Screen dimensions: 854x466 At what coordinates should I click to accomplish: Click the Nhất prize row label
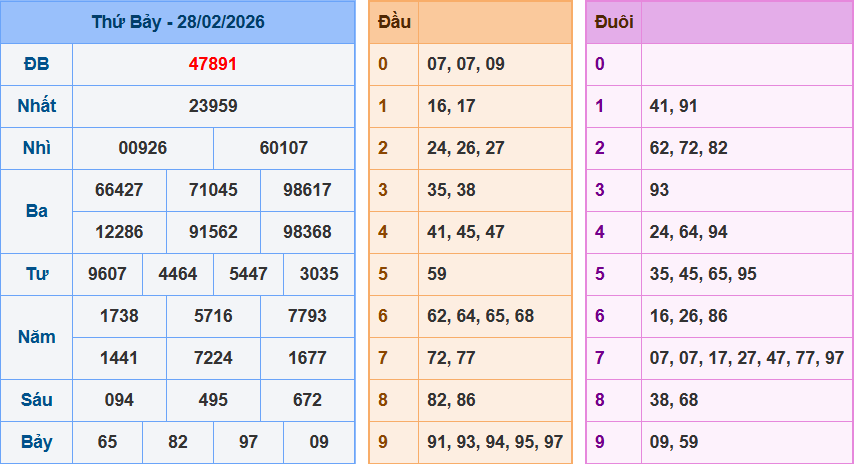[x=37, y=106]
